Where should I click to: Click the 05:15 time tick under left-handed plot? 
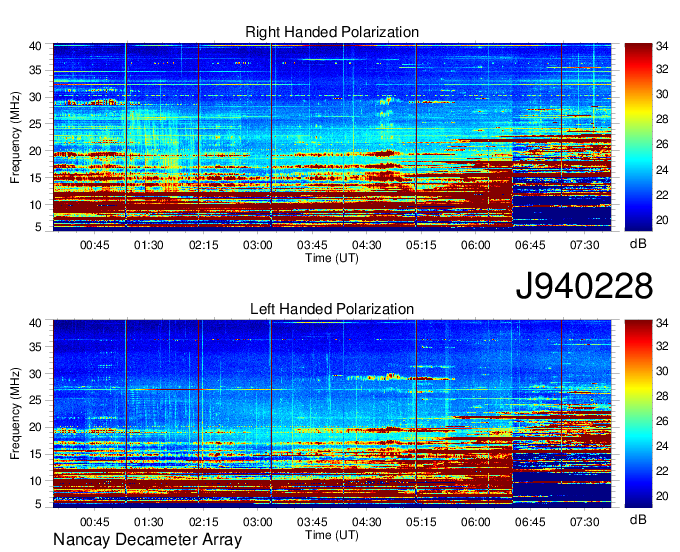pos(421,522)
